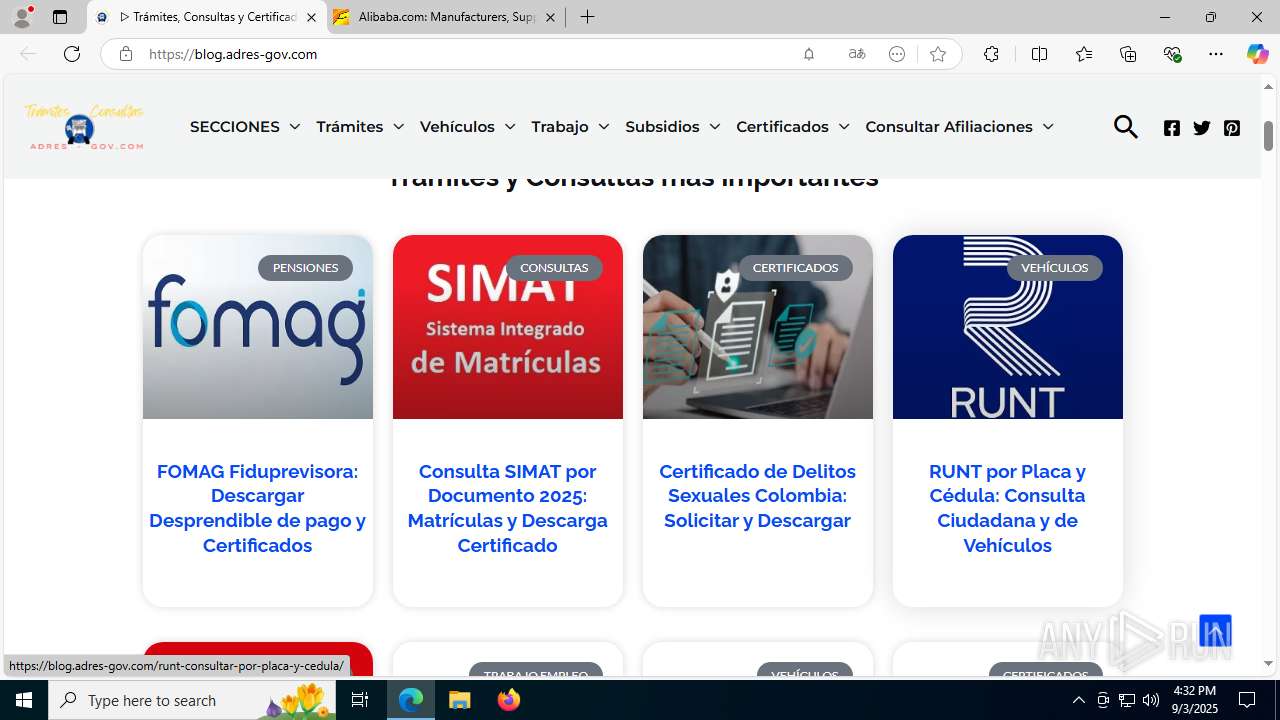The image size is (1280, 720).
Task: Toggle split screen icon in toolbar
Action: click(x=1039, y=54)
